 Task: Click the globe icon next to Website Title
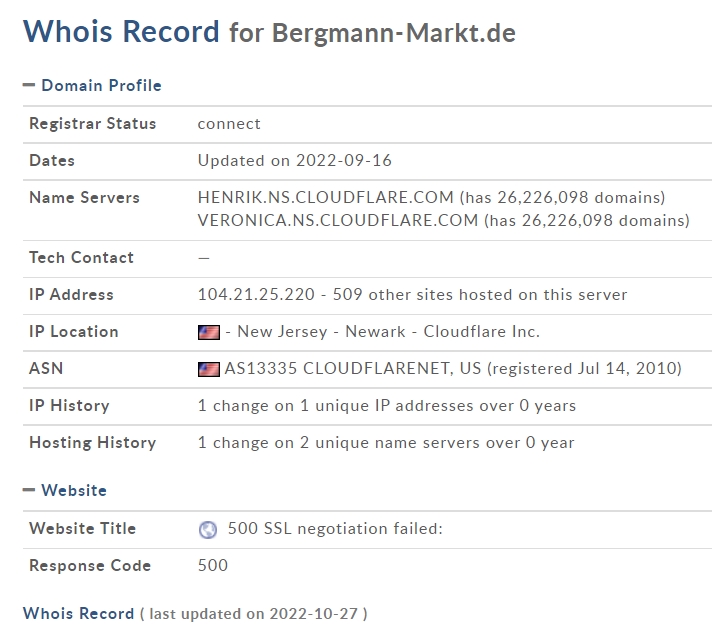(208, 529)
